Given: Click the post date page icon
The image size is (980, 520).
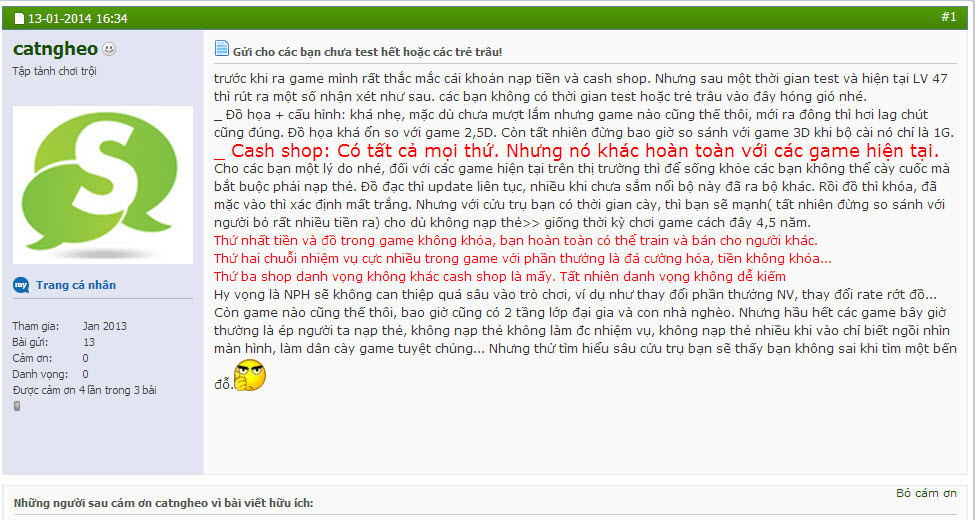Looking at the screenshot, I should [x=19, y=19].
